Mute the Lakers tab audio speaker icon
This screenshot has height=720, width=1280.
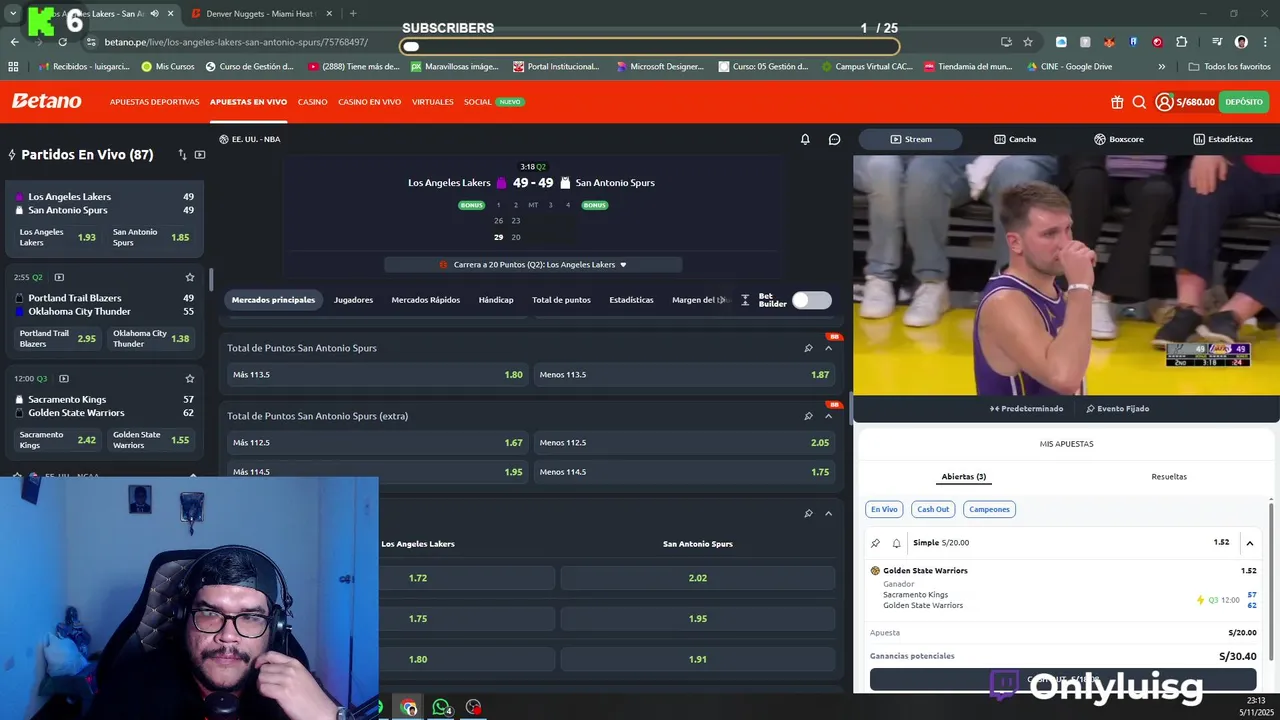[154, 14]
